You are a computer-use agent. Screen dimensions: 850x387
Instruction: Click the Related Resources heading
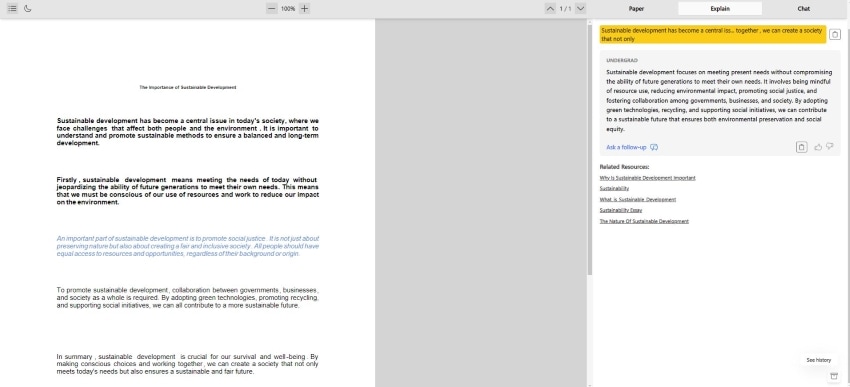click(x=624, y=167)
